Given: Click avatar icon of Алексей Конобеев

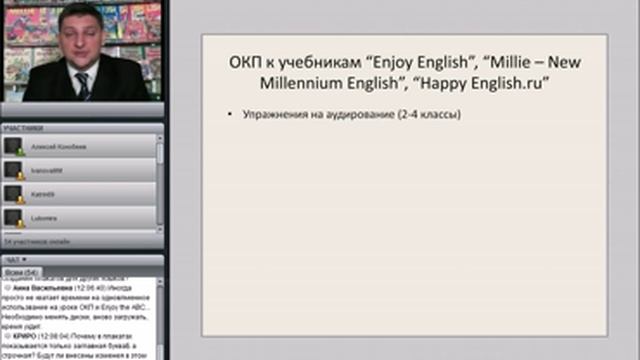Looking at the screenshot, I should [x=13, y=146].
